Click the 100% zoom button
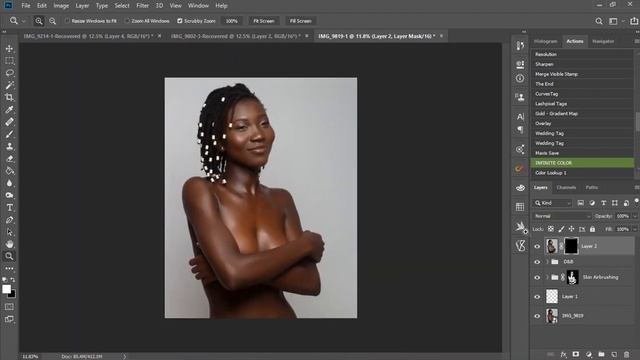 point(231,21)
